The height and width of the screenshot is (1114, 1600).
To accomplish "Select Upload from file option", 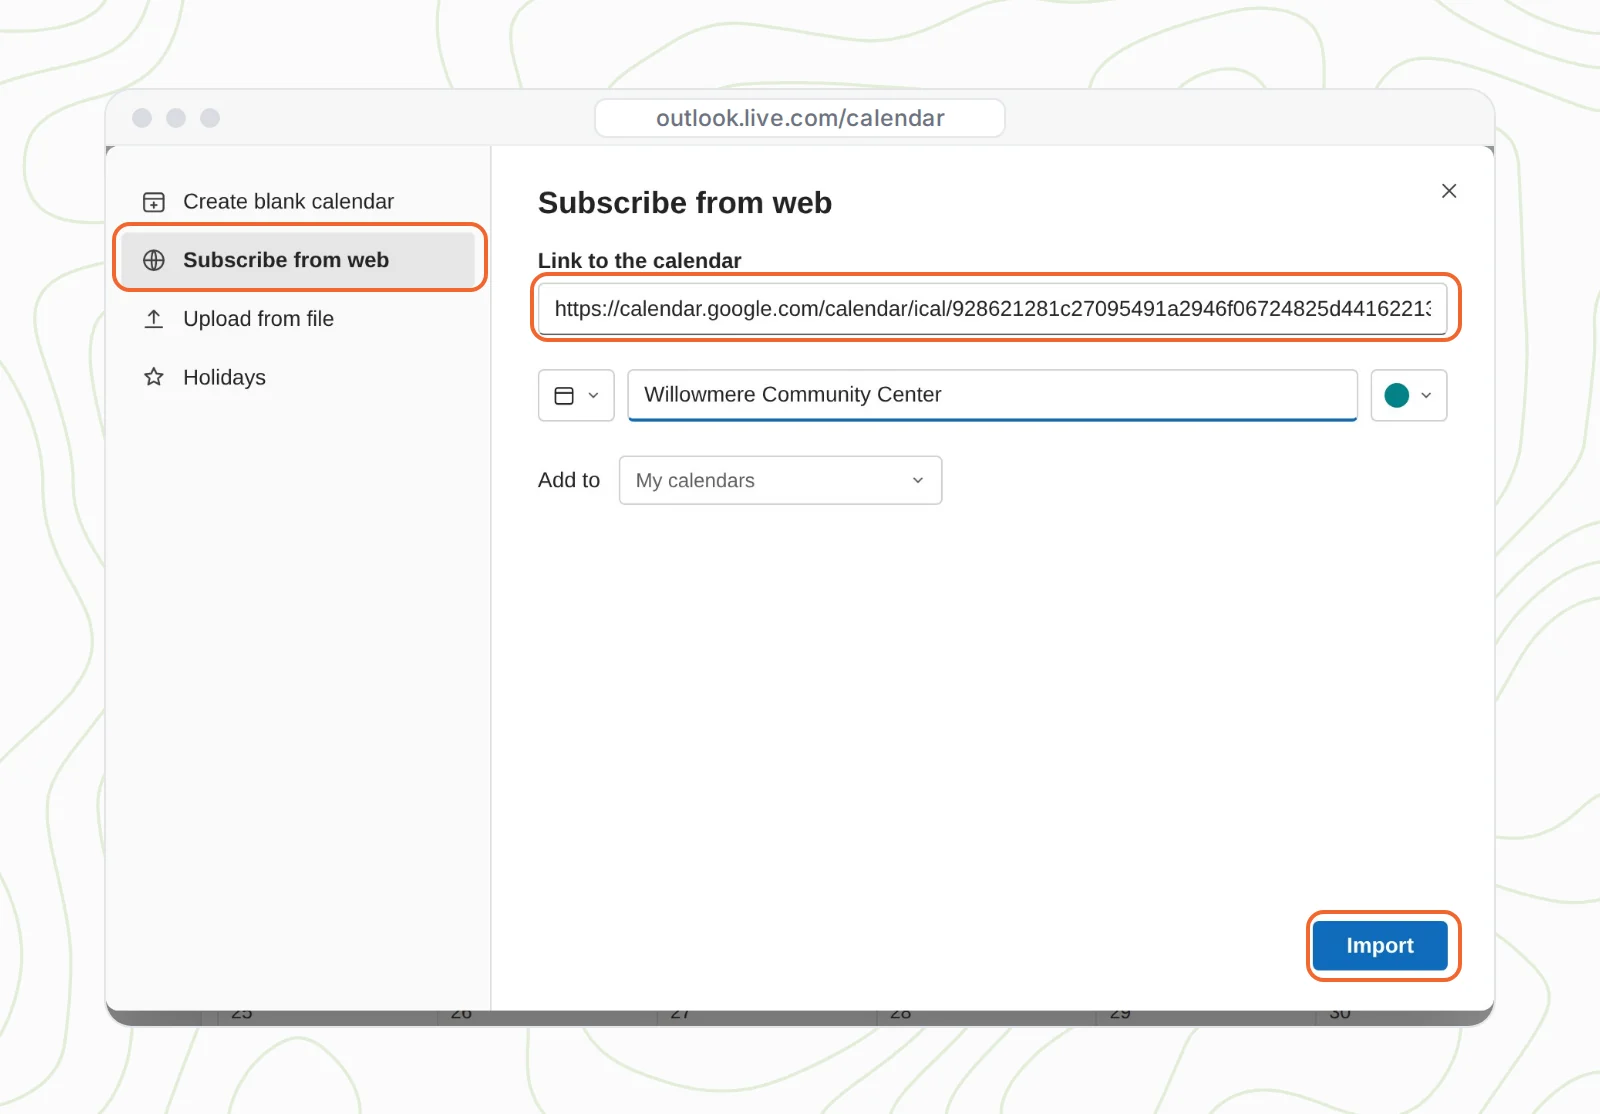I will [298, 319].
